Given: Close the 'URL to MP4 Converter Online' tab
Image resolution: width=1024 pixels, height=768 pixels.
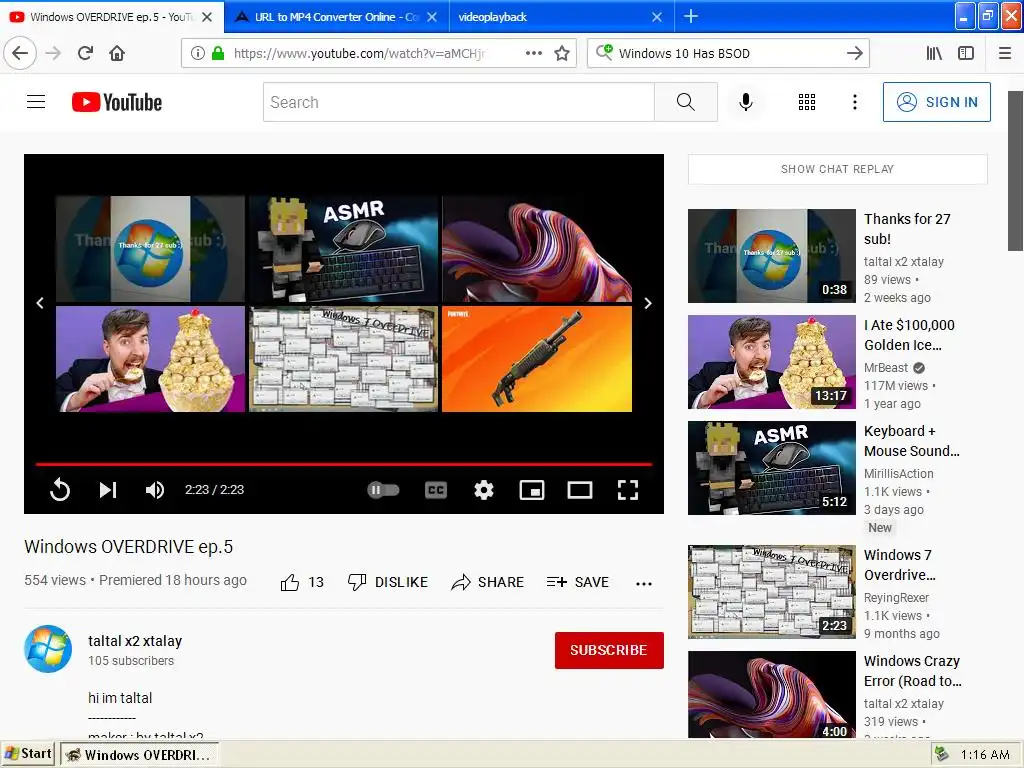Looking at the screenshot, I should click(432, 17).
